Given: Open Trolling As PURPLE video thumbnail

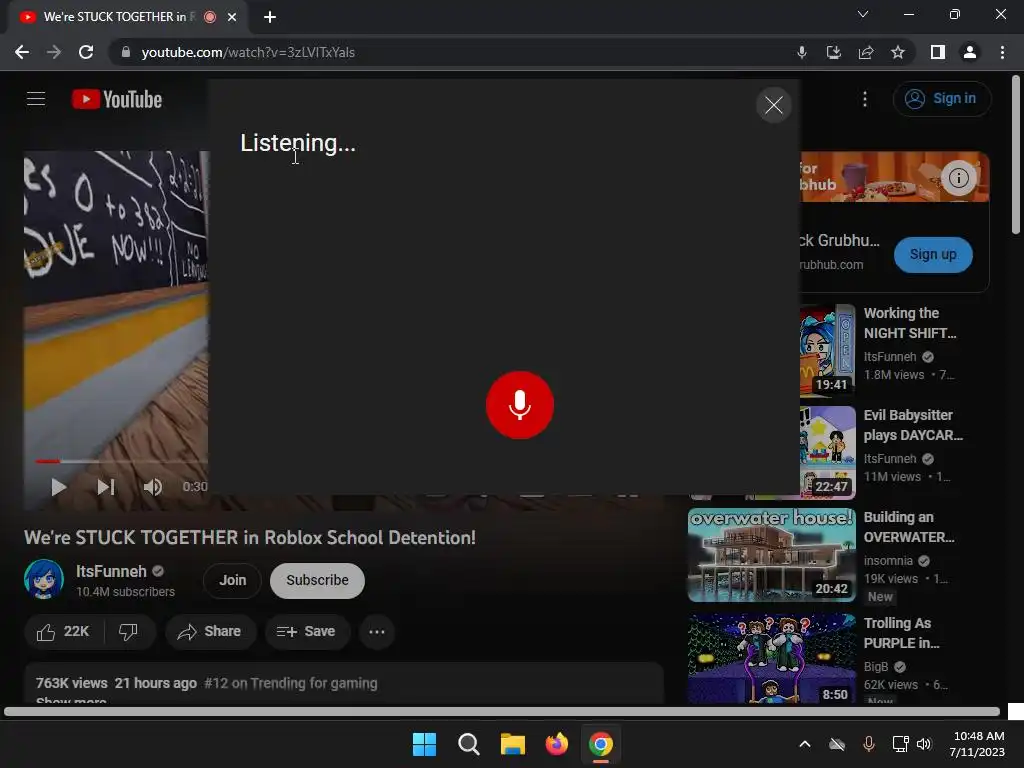Looking at the screenshot, I should coord(772,658).
